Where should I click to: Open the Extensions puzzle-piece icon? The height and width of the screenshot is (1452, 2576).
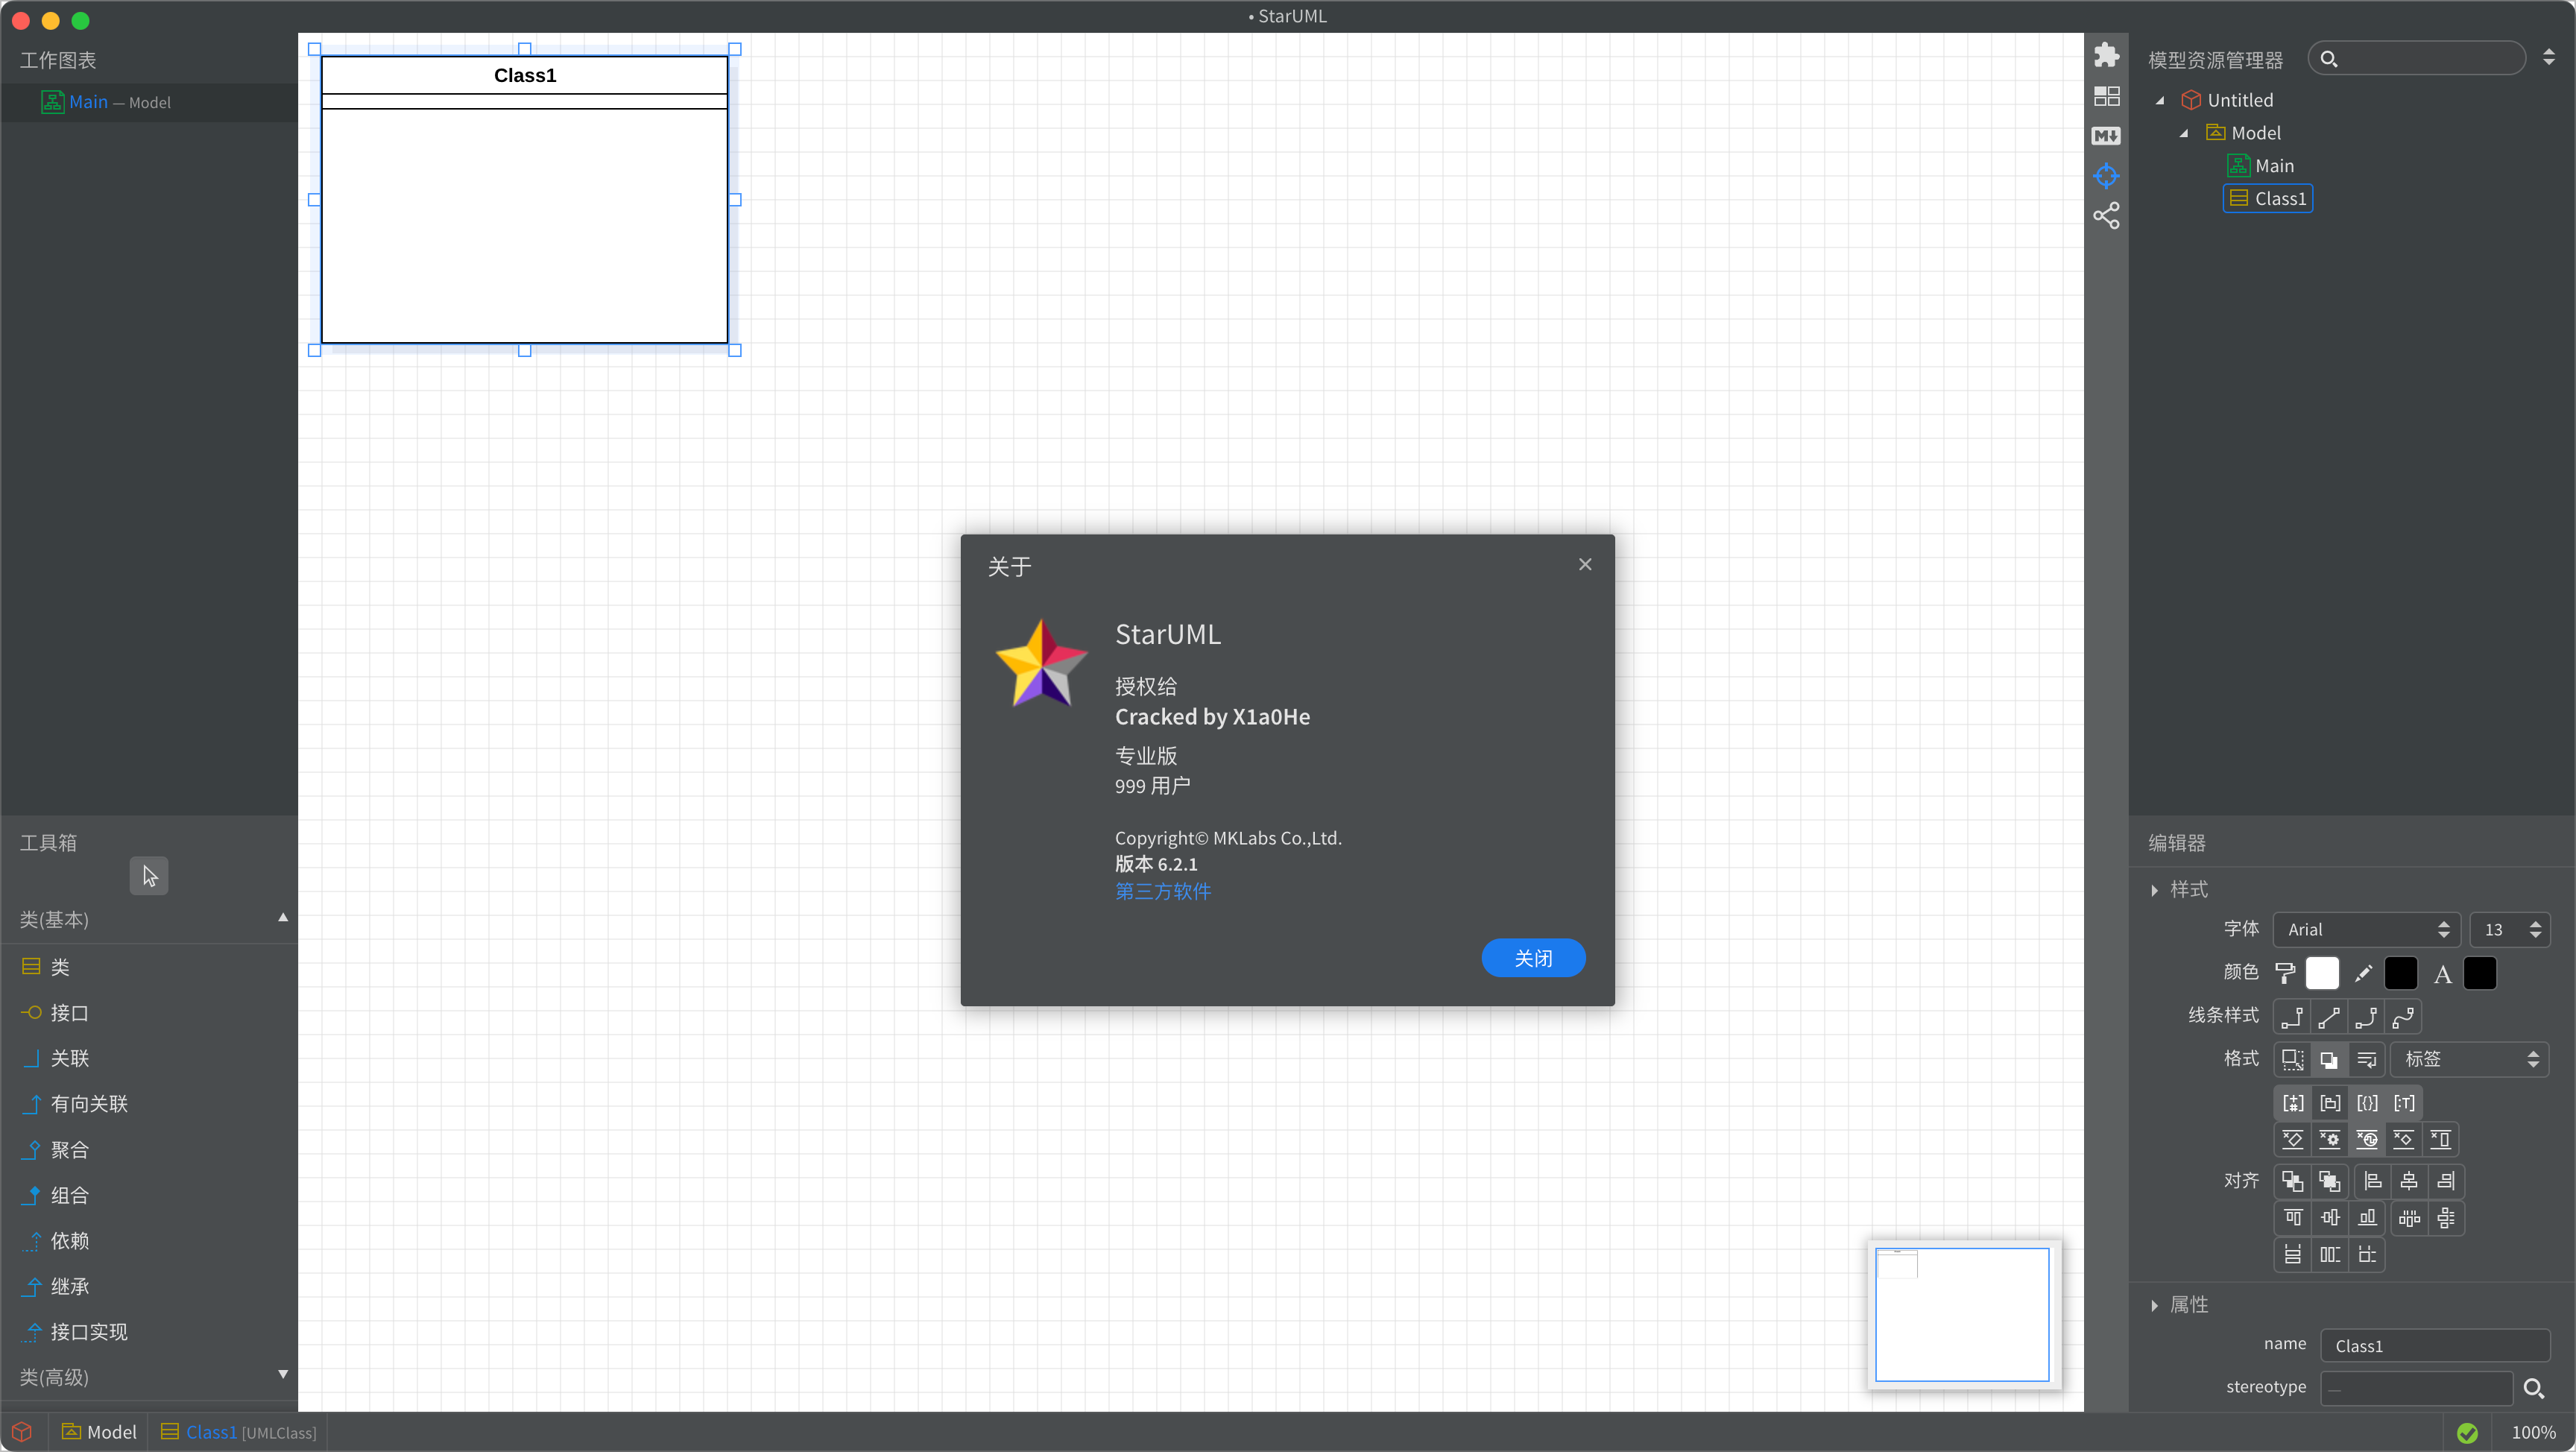click(2106, 55)
